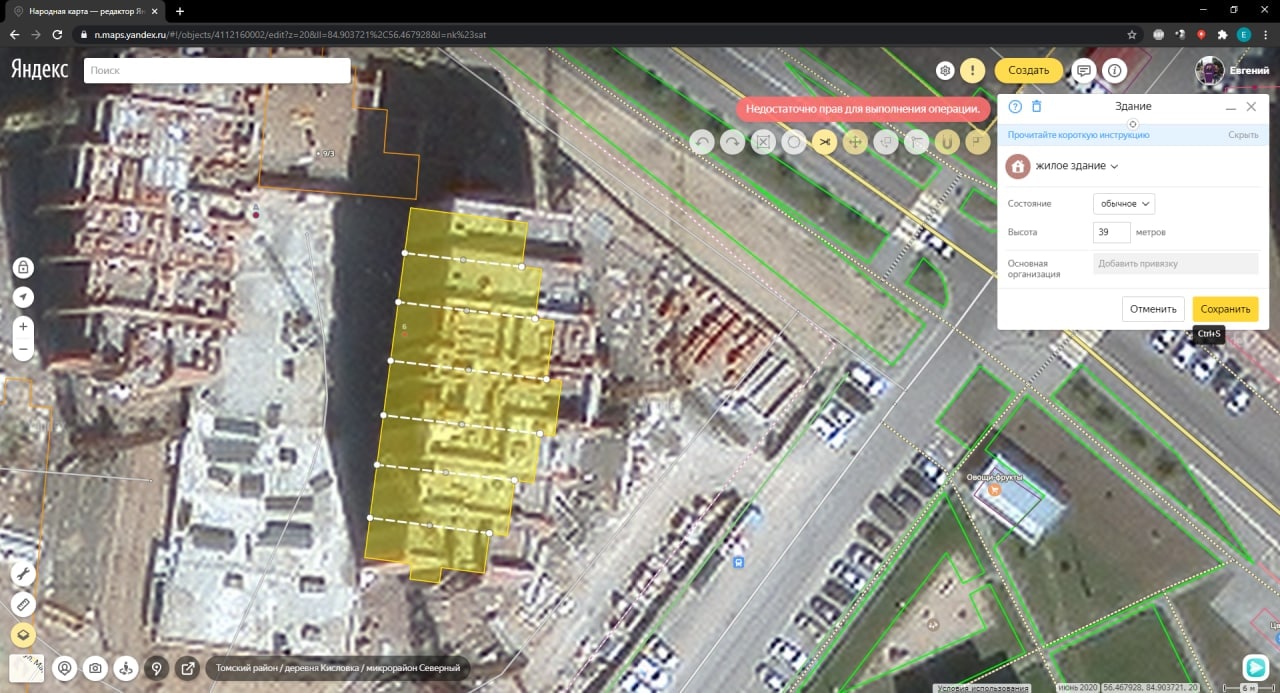Click the yellow Создать button
Viewport: 1280px width, 693px height.
(x=1028, y=70)
